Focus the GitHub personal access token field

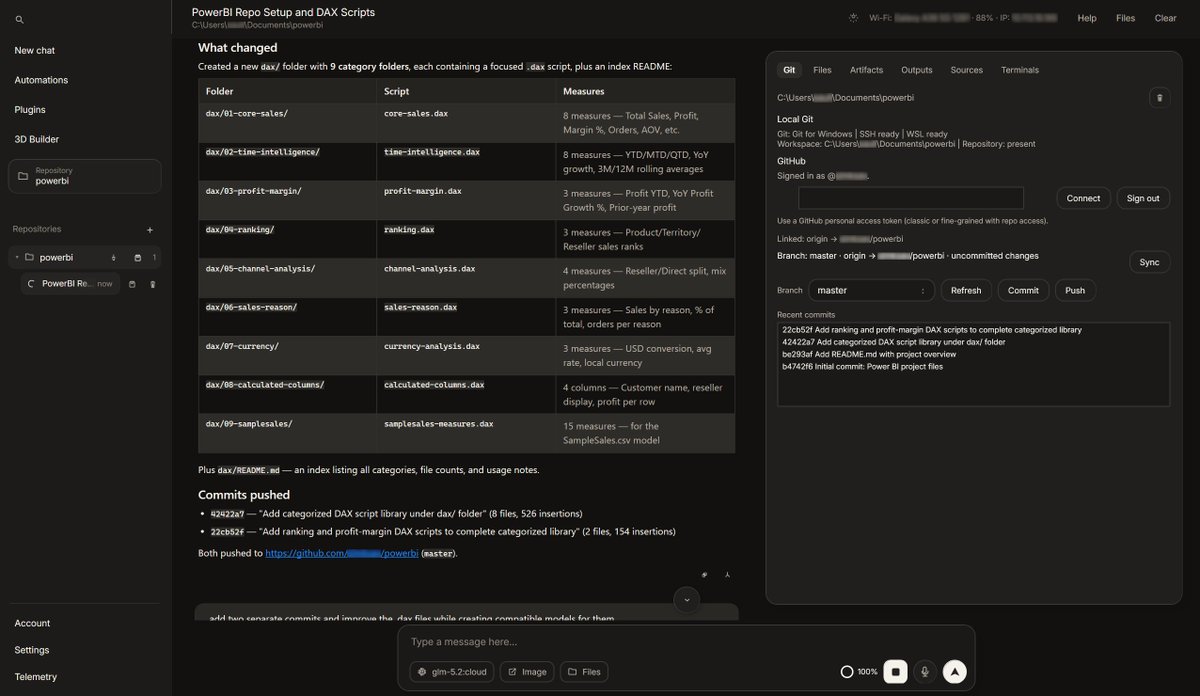(x=911, y=198)
